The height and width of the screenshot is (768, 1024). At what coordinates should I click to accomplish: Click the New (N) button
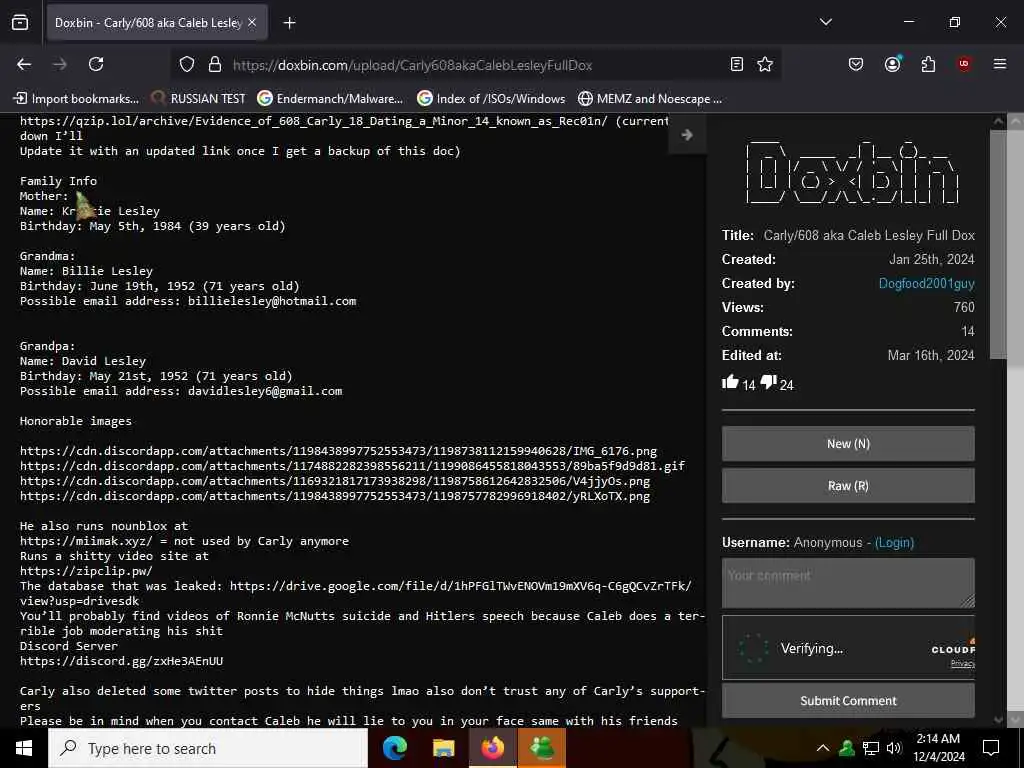coord(848,443)
